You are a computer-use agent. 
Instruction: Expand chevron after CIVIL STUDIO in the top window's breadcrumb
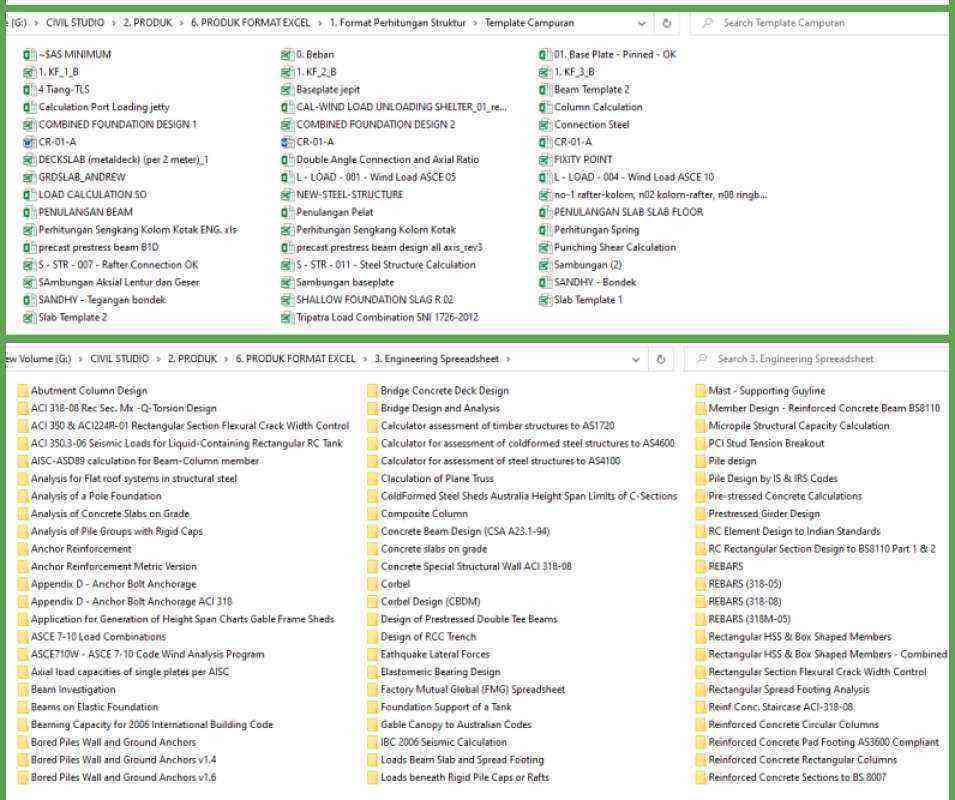[114, 23]
